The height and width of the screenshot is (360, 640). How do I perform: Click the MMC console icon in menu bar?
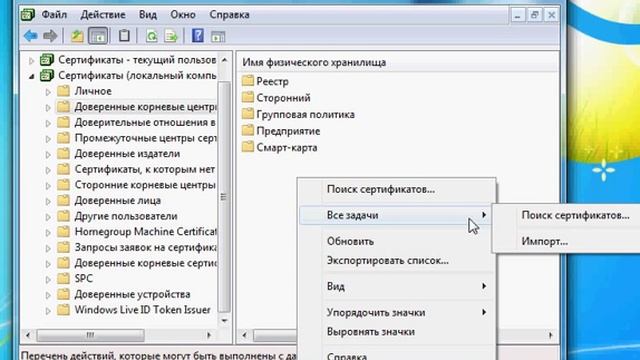pos(27,15)
